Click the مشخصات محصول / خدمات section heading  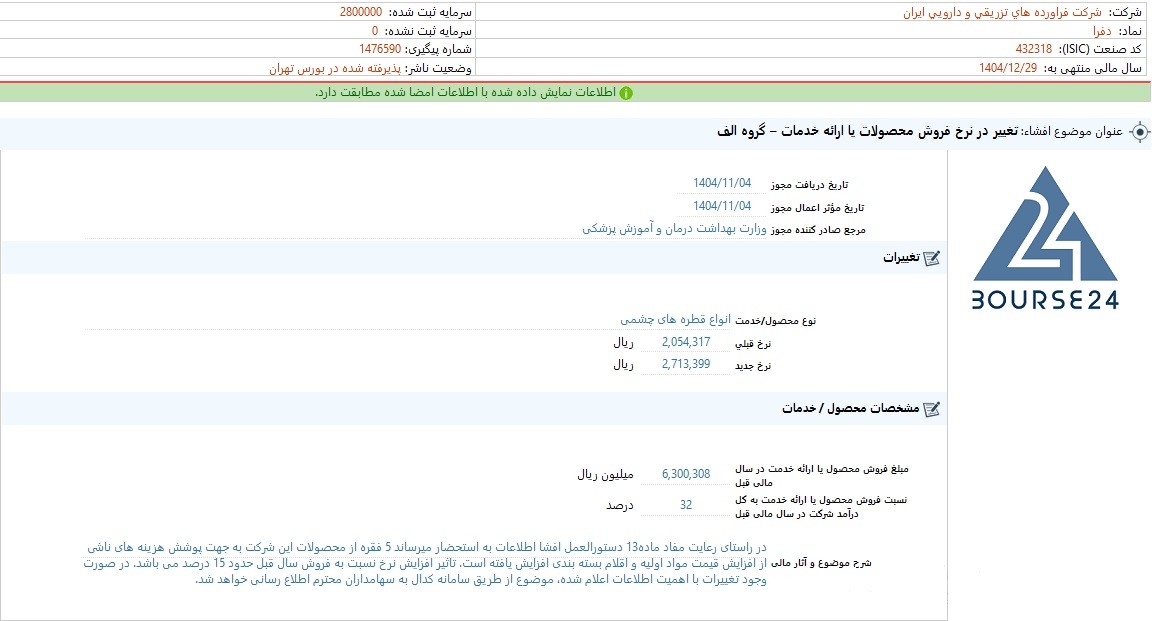tap(851, 409)
